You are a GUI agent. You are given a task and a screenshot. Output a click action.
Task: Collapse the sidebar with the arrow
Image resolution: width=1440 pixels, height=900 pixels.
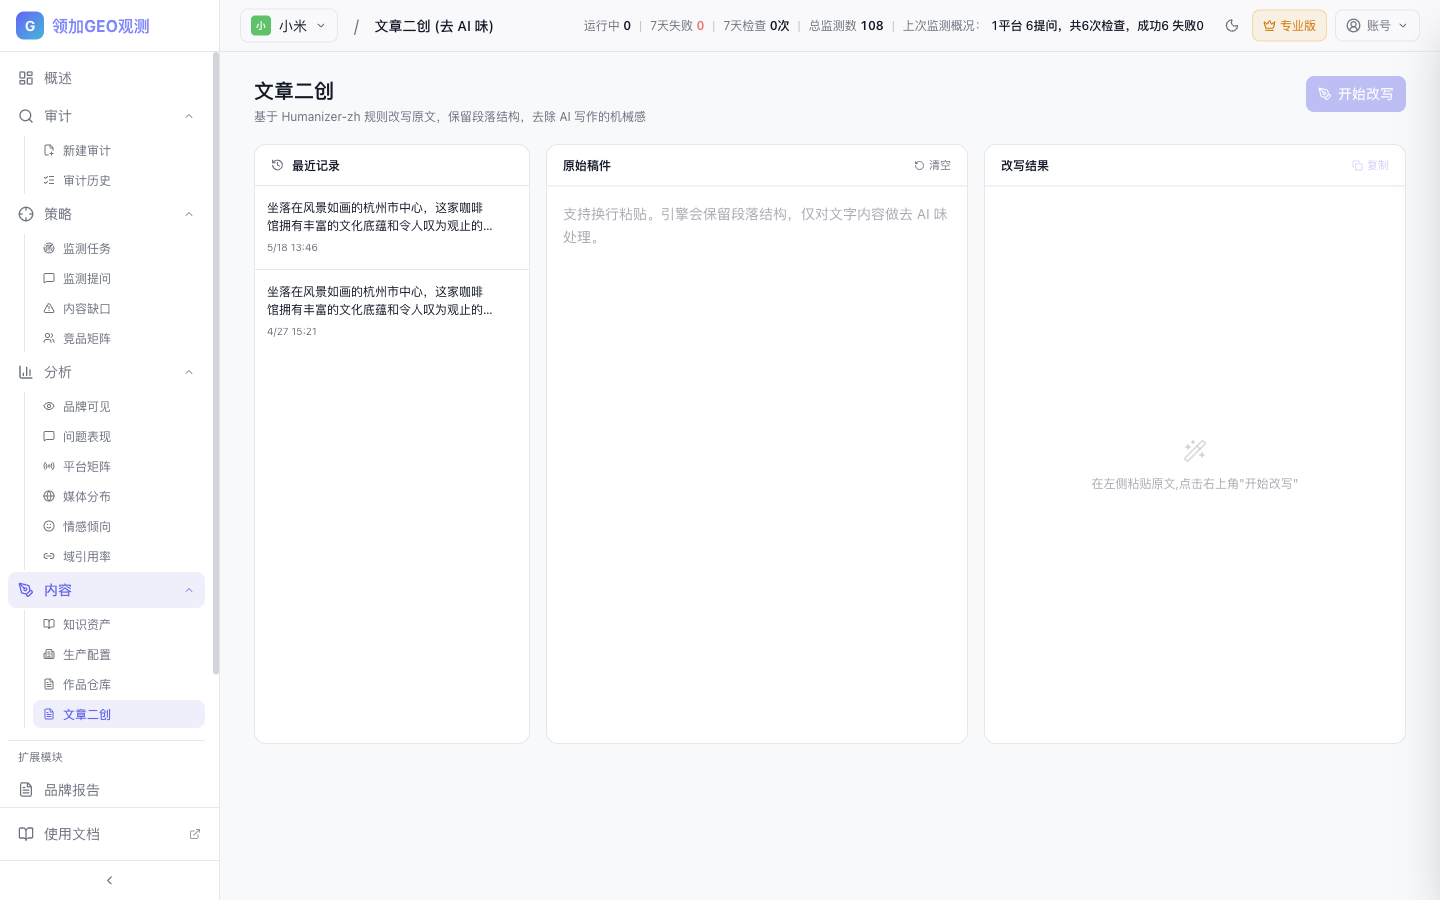pos(109,880)
